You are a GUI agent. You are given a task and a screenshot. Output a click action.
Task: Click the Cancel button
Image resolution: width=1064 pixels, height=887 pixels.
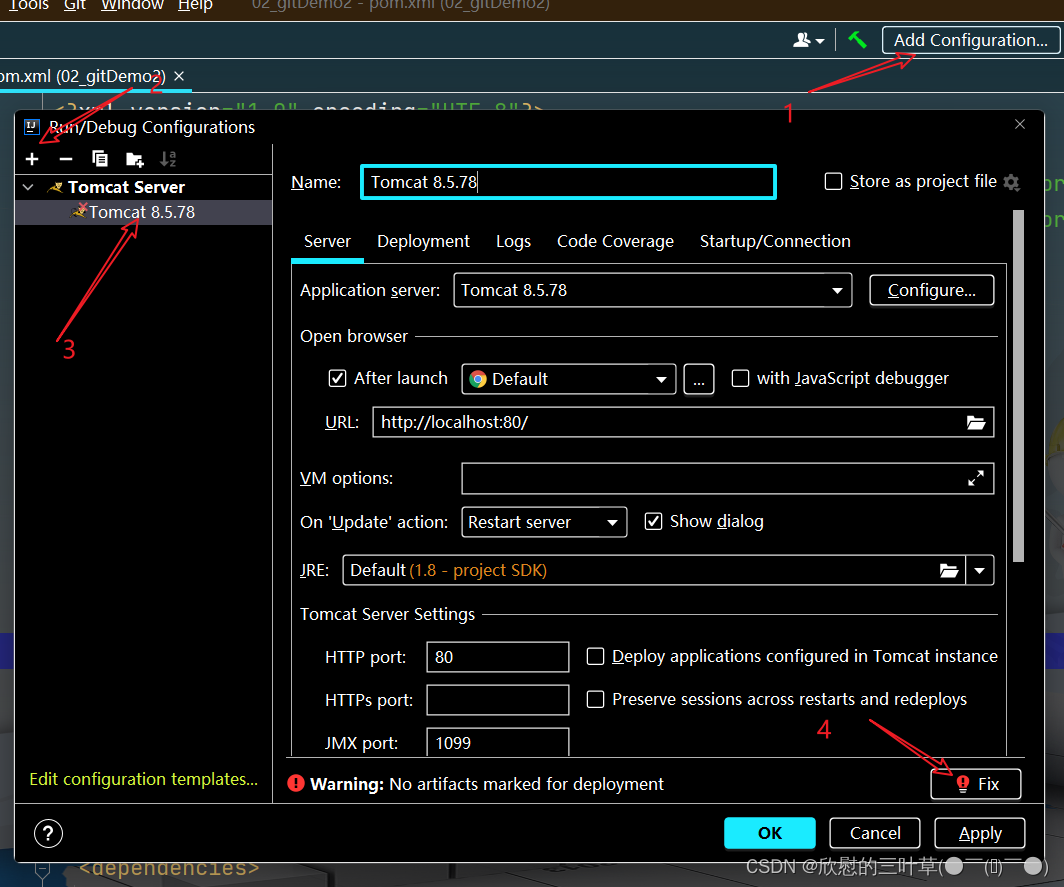pyautogui.click(x=875, y=833)
